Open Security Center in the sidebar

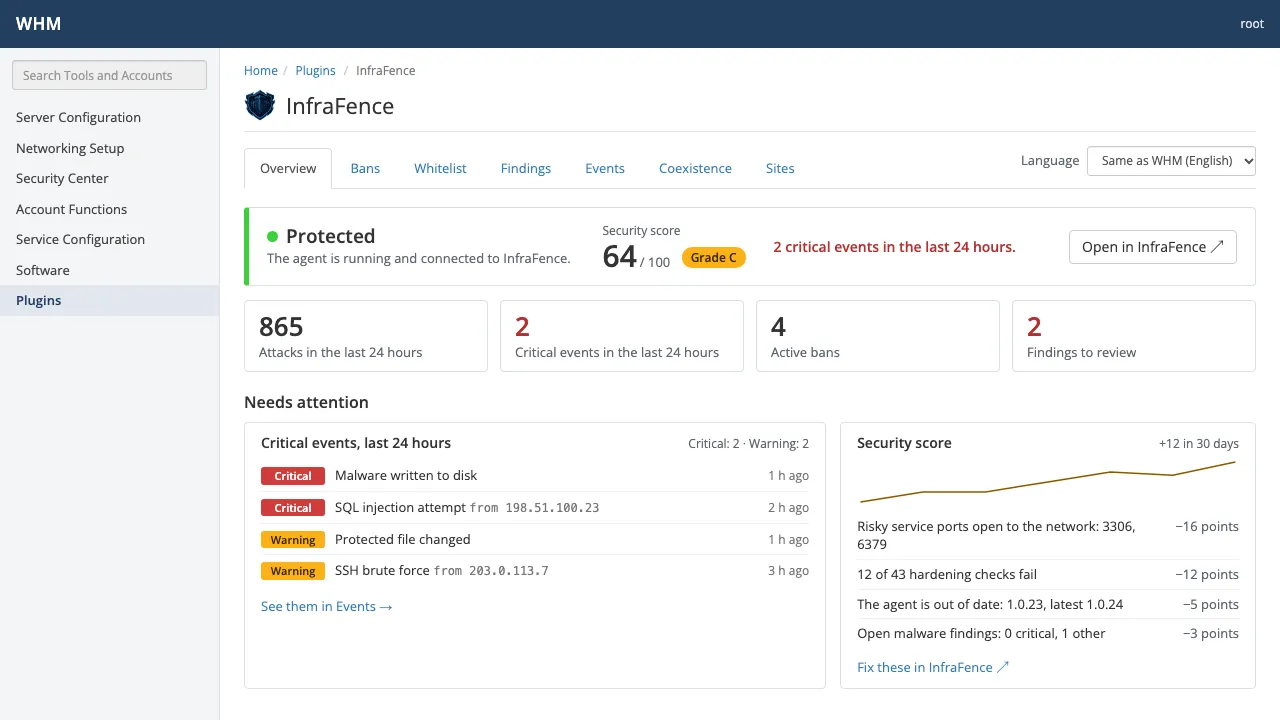tap(109, 178)
